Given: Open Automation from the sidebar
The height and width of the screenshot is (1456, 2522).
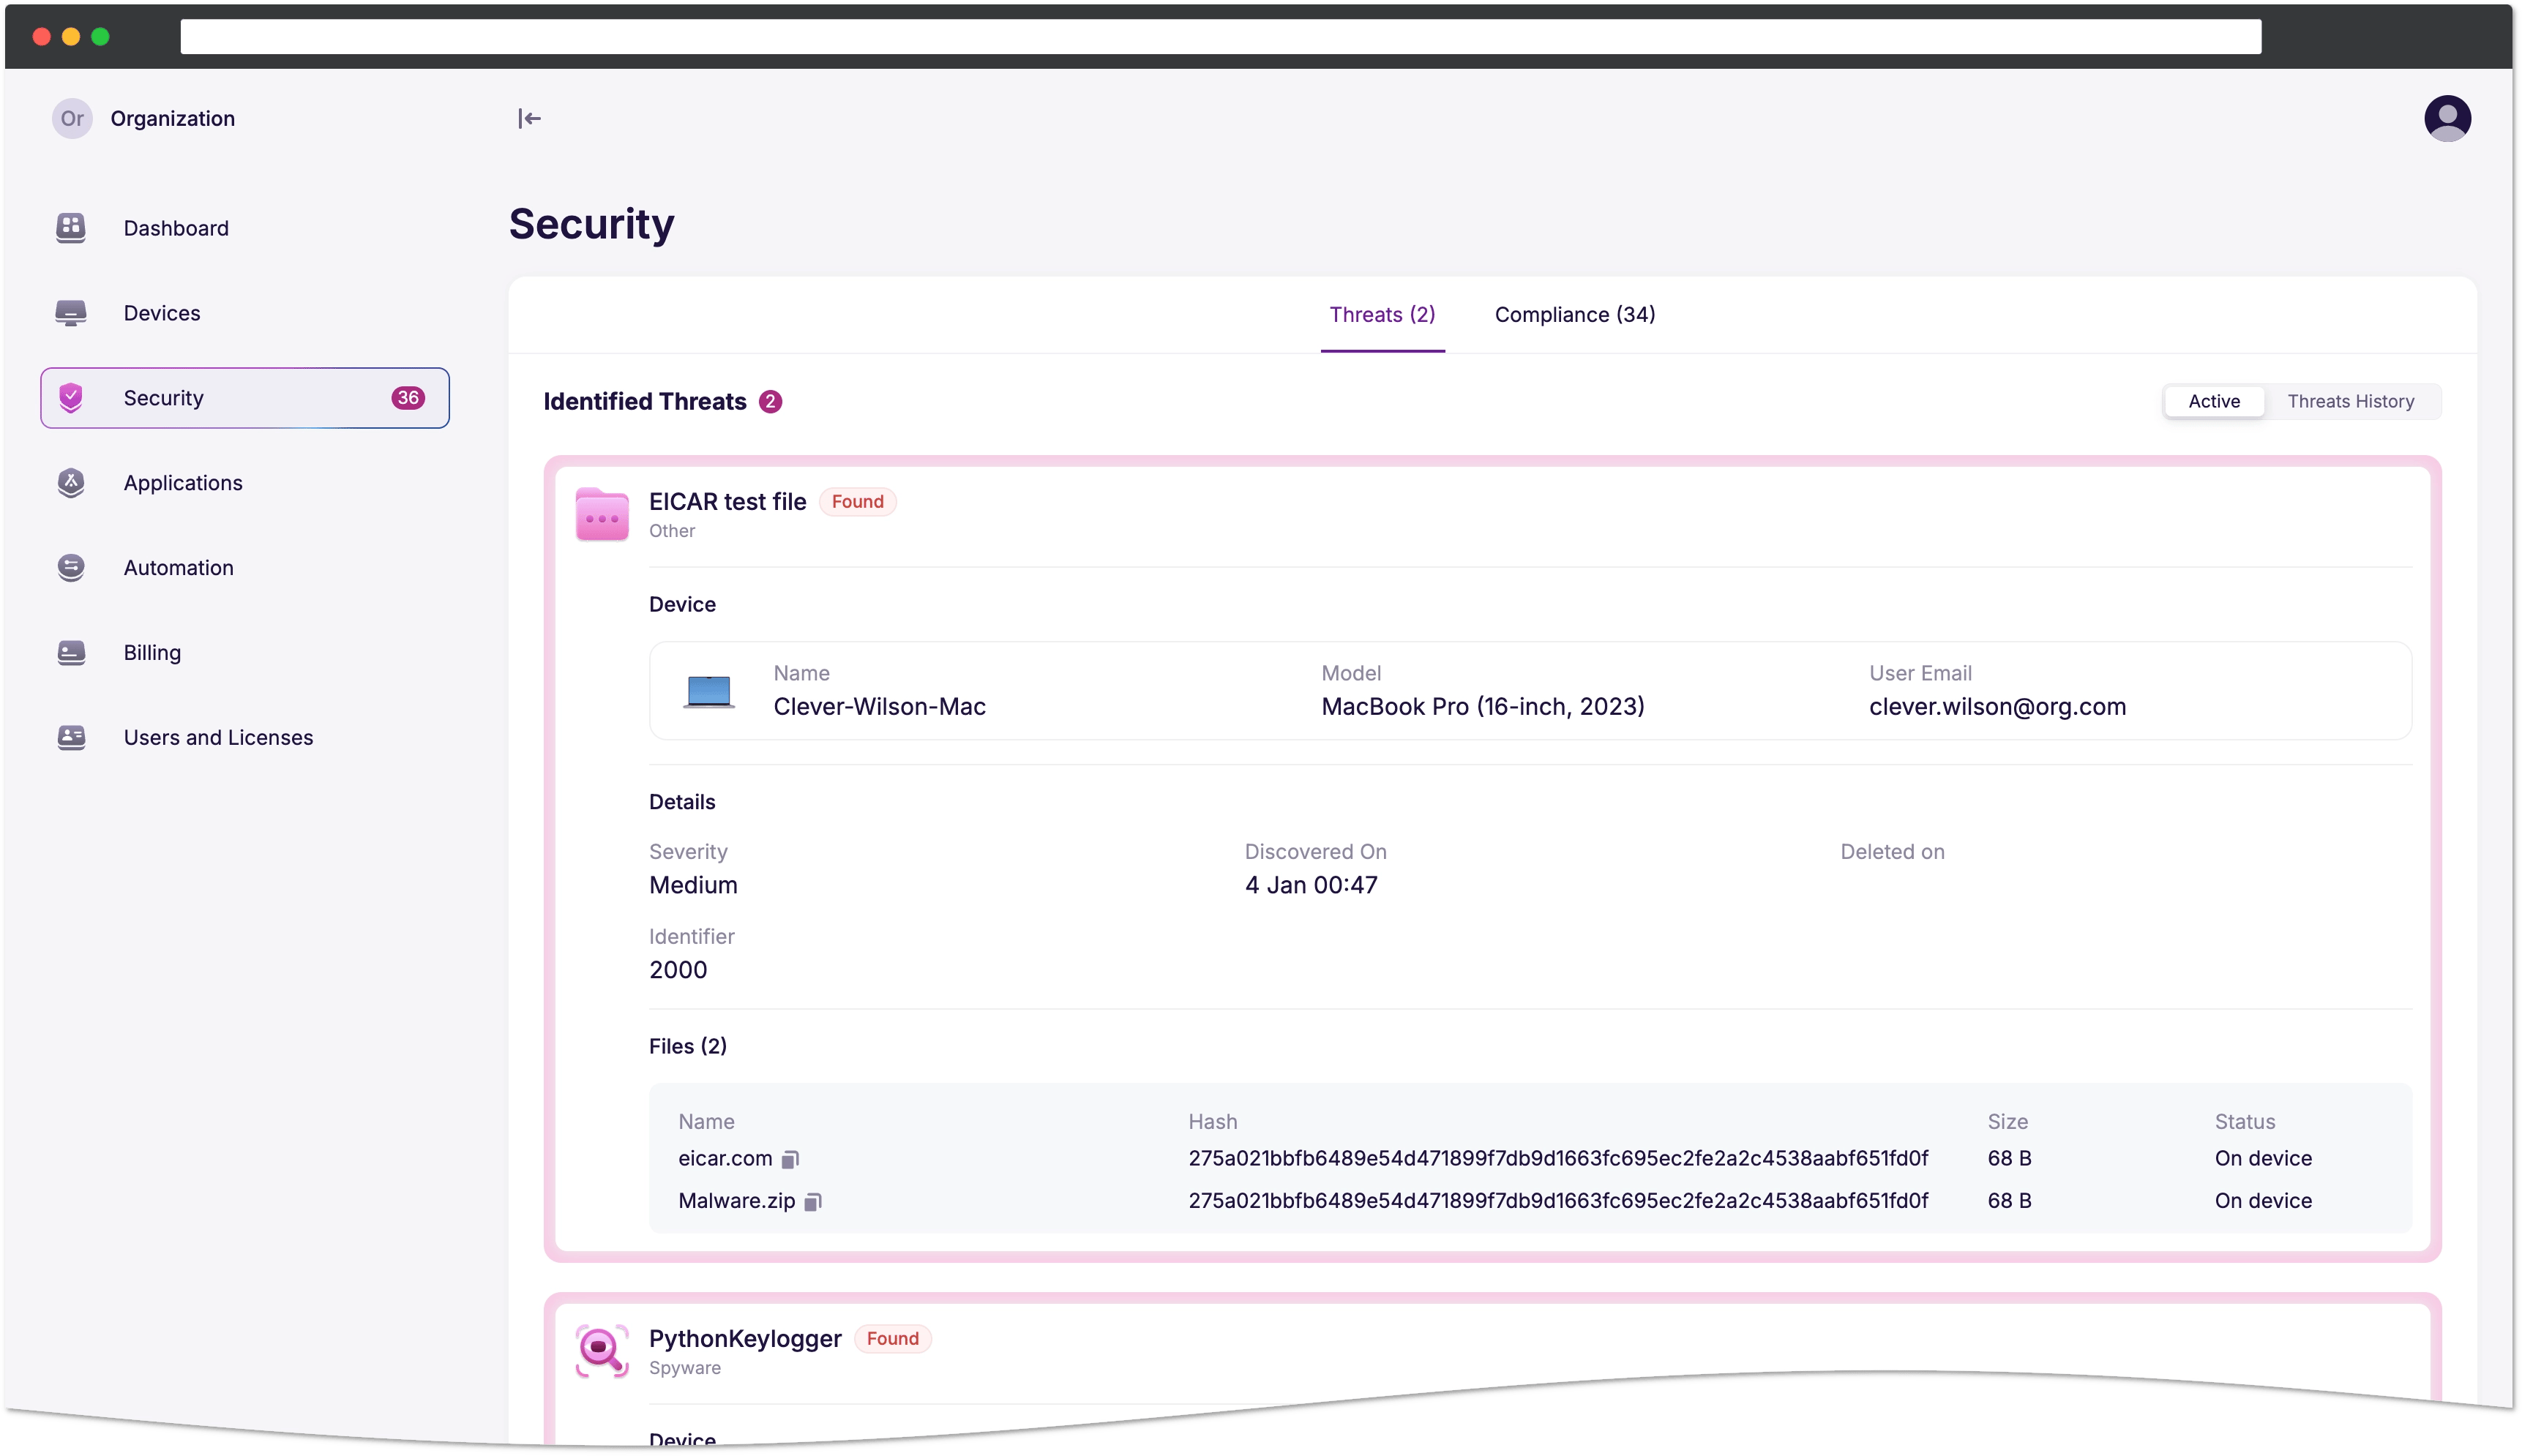Looking at the screenshot, I should 245,568.
